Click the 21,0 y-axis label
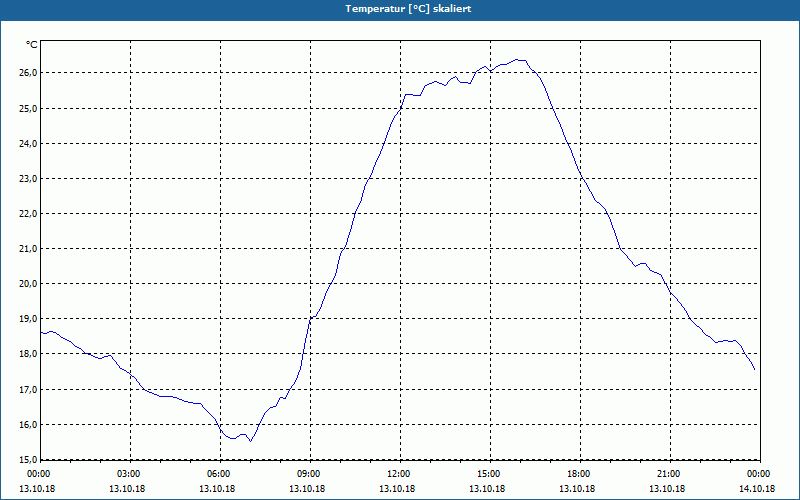800x500 pixels. (28, 248)
